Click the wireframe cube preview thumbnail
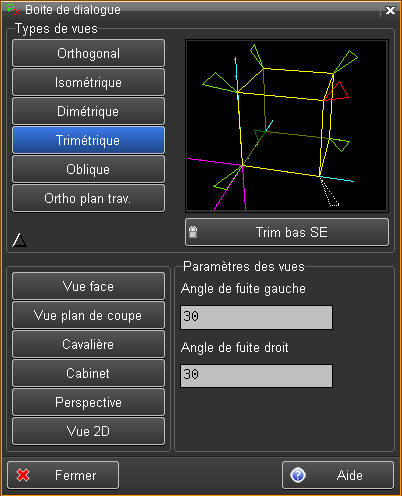The image size is (402, 496). [x=287, y=126]
